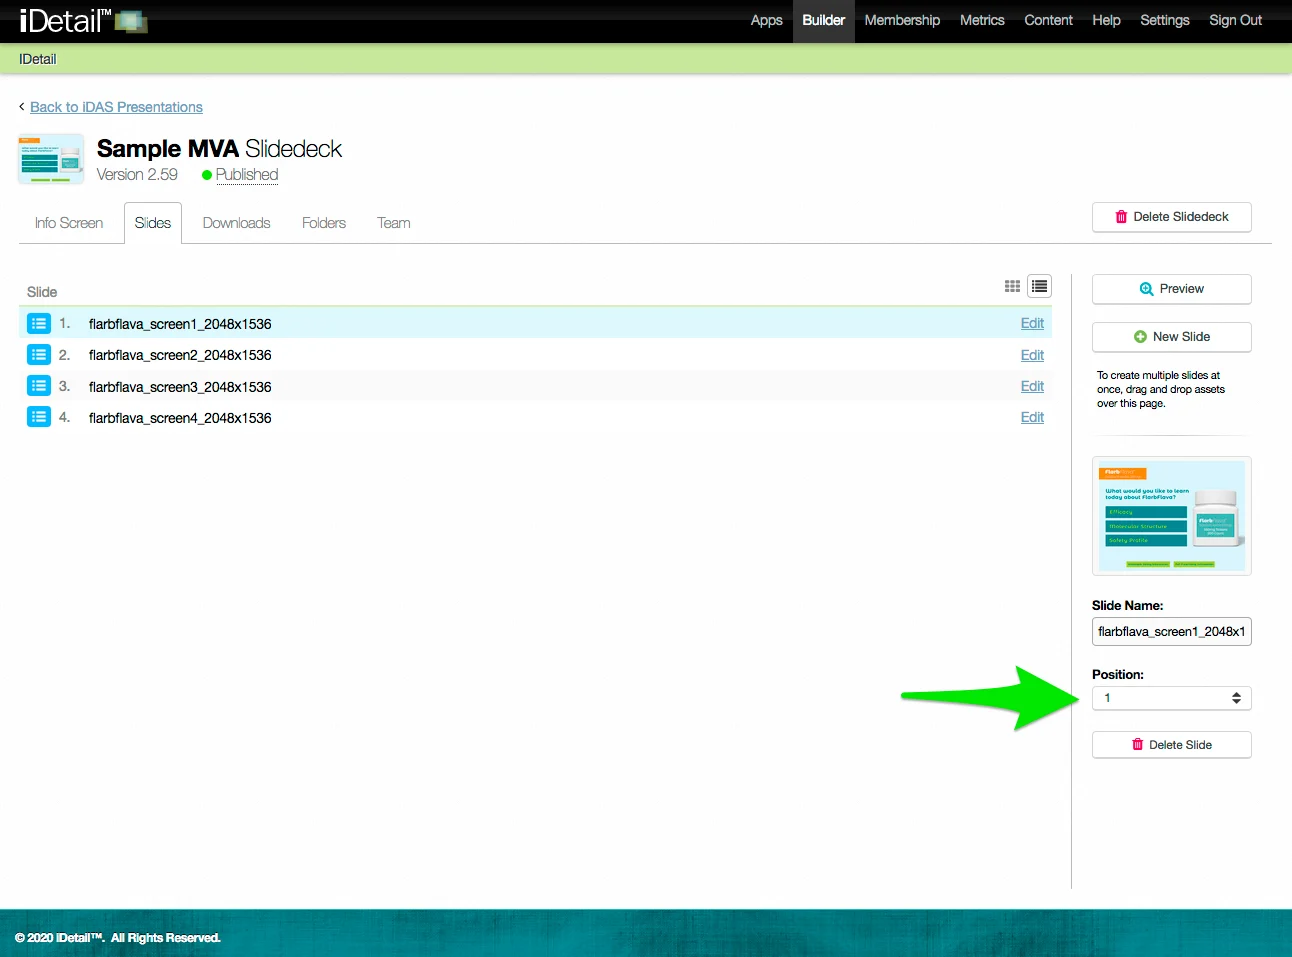Select flarbflava_screen4_2048x1536 row text
The image size is (1292, 957).
(x=180, y=418)
